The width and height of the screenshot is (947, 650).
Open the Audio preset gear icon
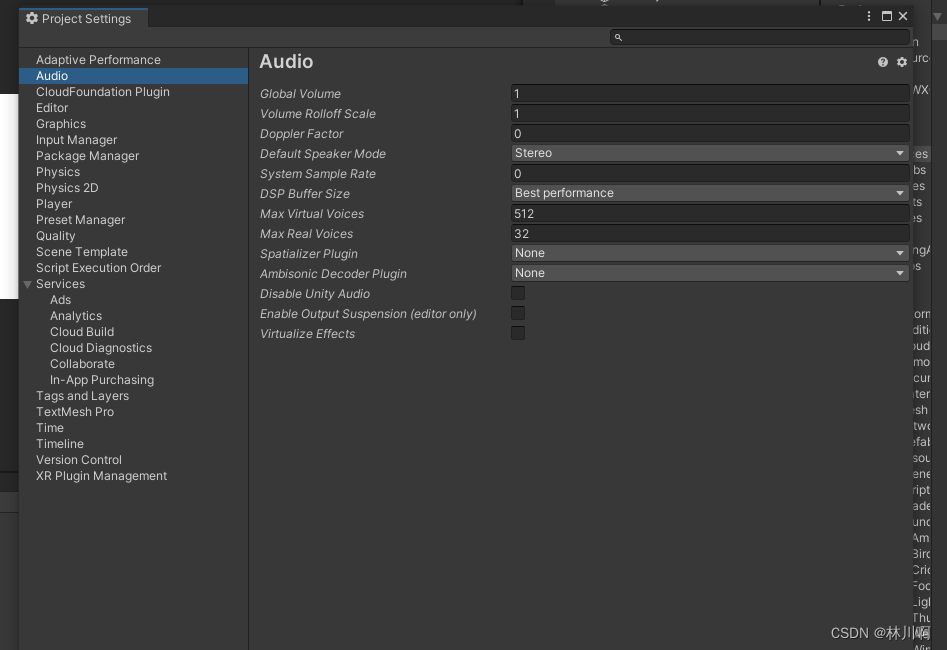pos(901,61)
